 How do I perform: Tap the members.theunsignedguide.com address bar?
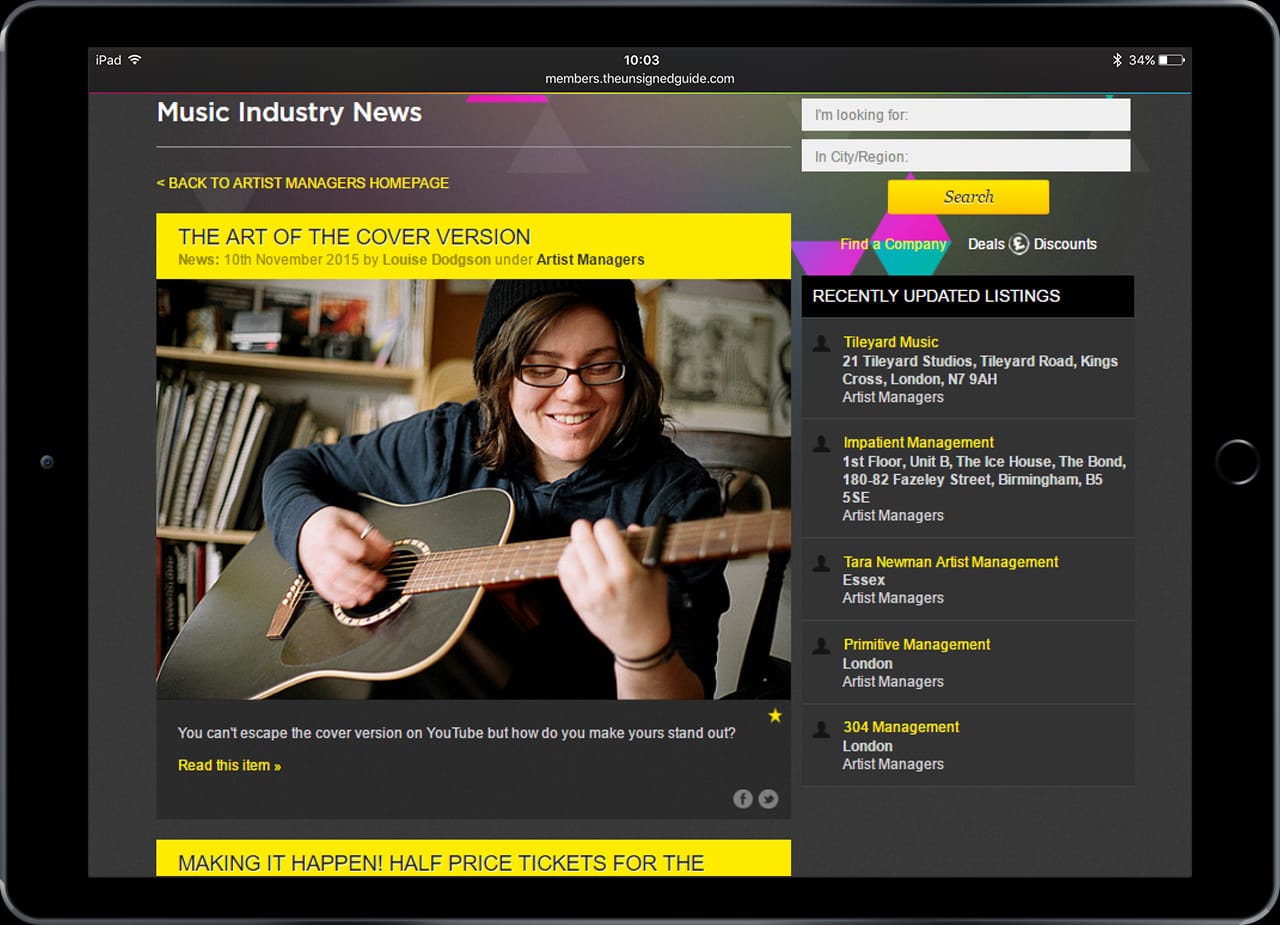[640, 79]
